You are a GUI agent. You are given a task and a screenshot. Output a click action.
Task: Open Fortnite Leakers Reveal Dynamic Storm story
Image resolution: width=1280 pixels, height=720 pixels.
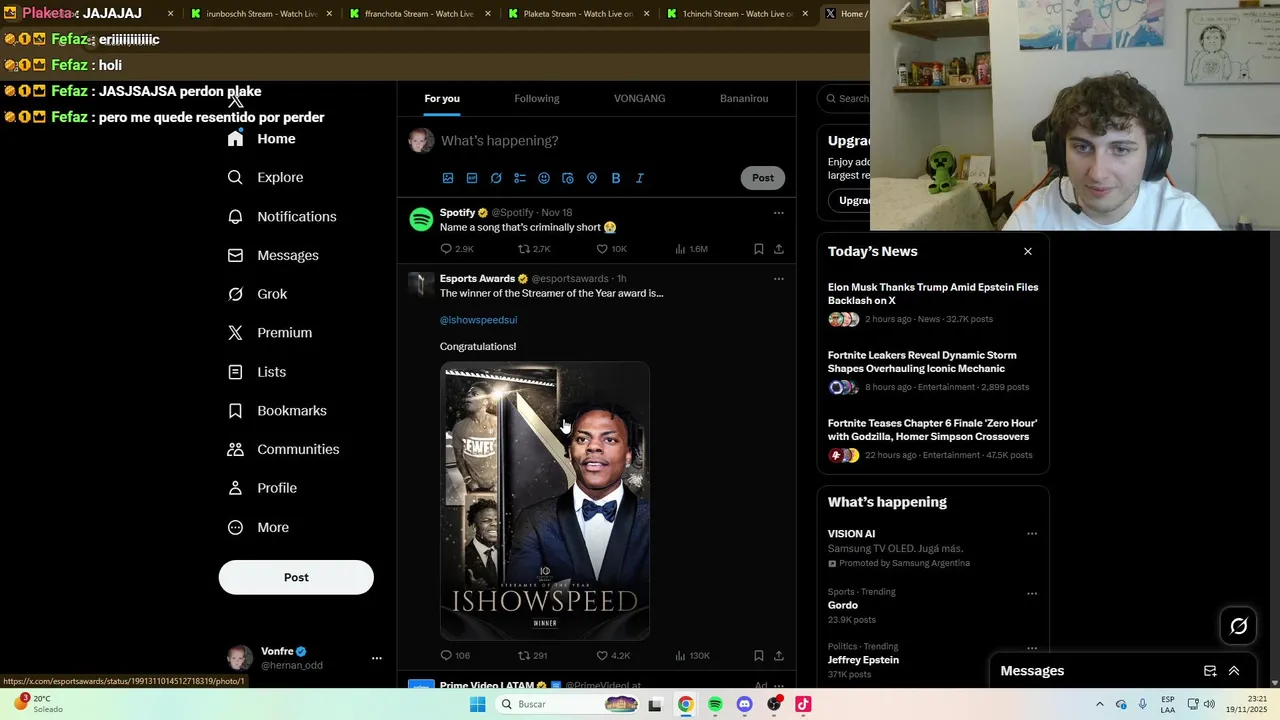point(933,373)
